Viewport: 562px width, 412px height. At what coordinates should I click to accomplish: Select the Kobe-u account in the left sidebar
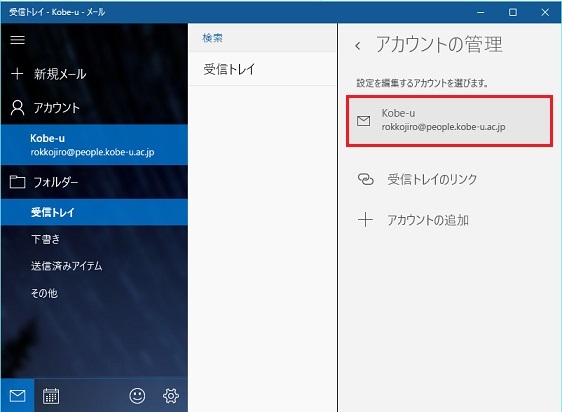coord(94,145)
